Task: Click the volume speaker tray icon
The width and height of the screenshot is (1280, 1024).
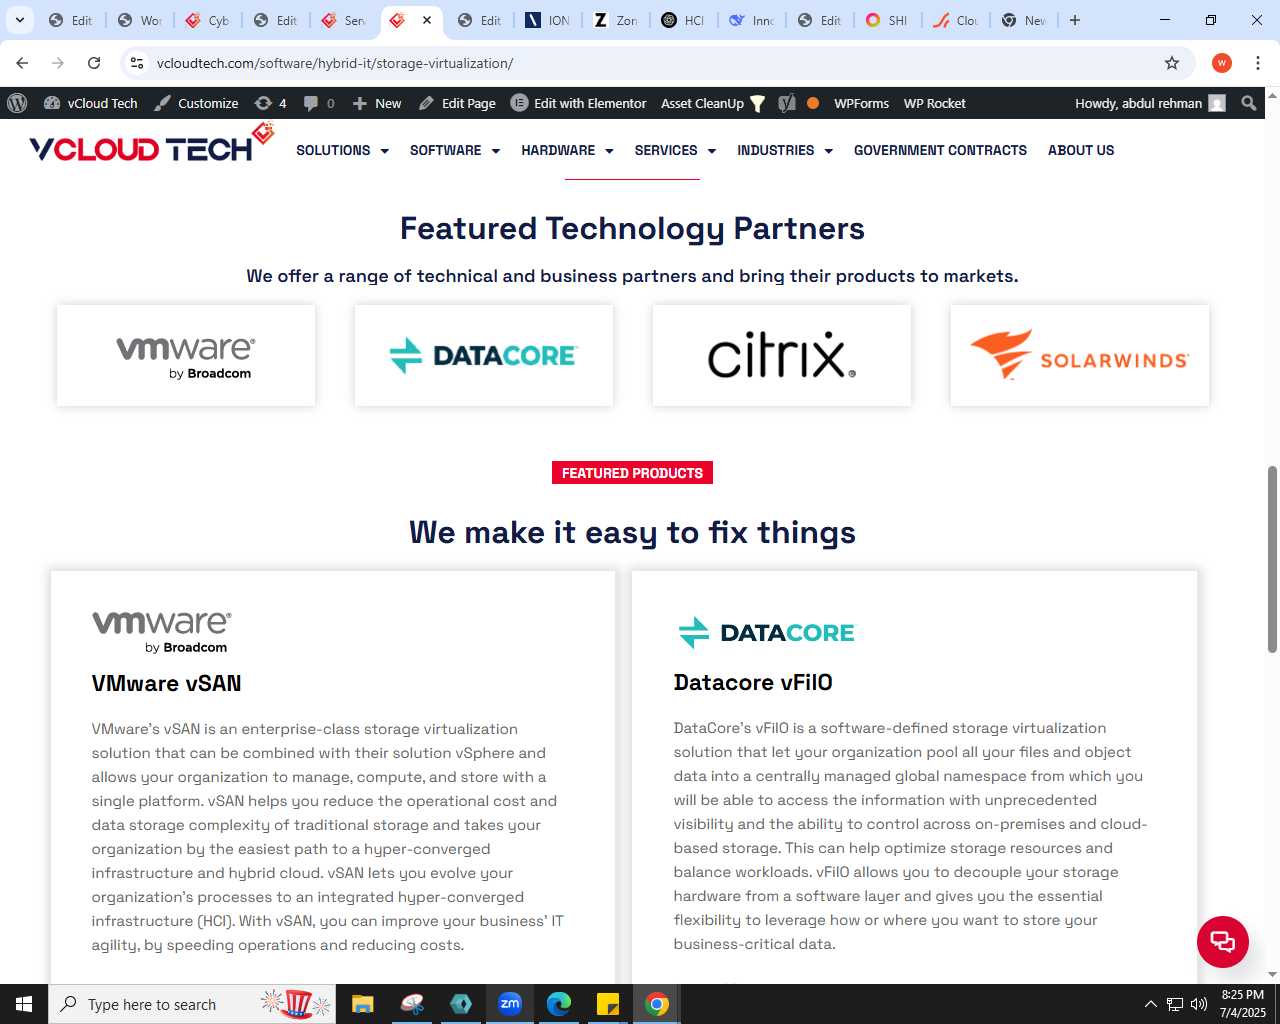Action: coord(1199,1004)
